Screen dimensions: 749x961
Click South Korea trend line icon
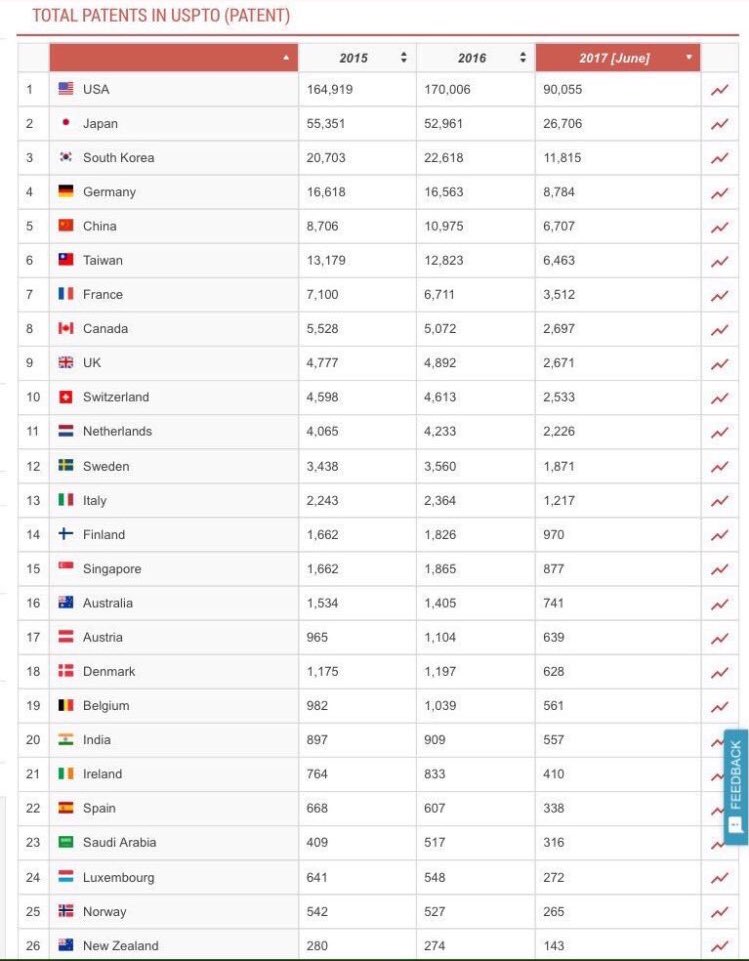tap(719, 158)
